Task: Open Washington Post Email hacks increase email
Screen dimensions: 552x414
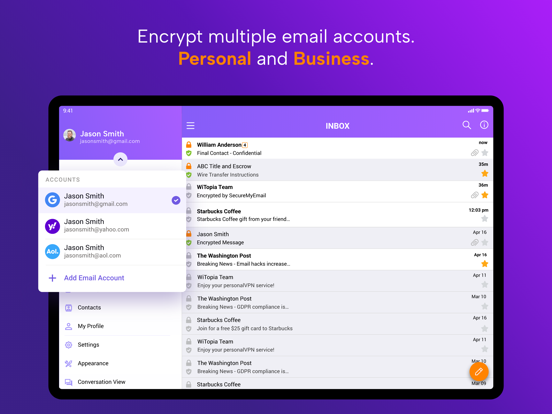Action: point(337,259)
